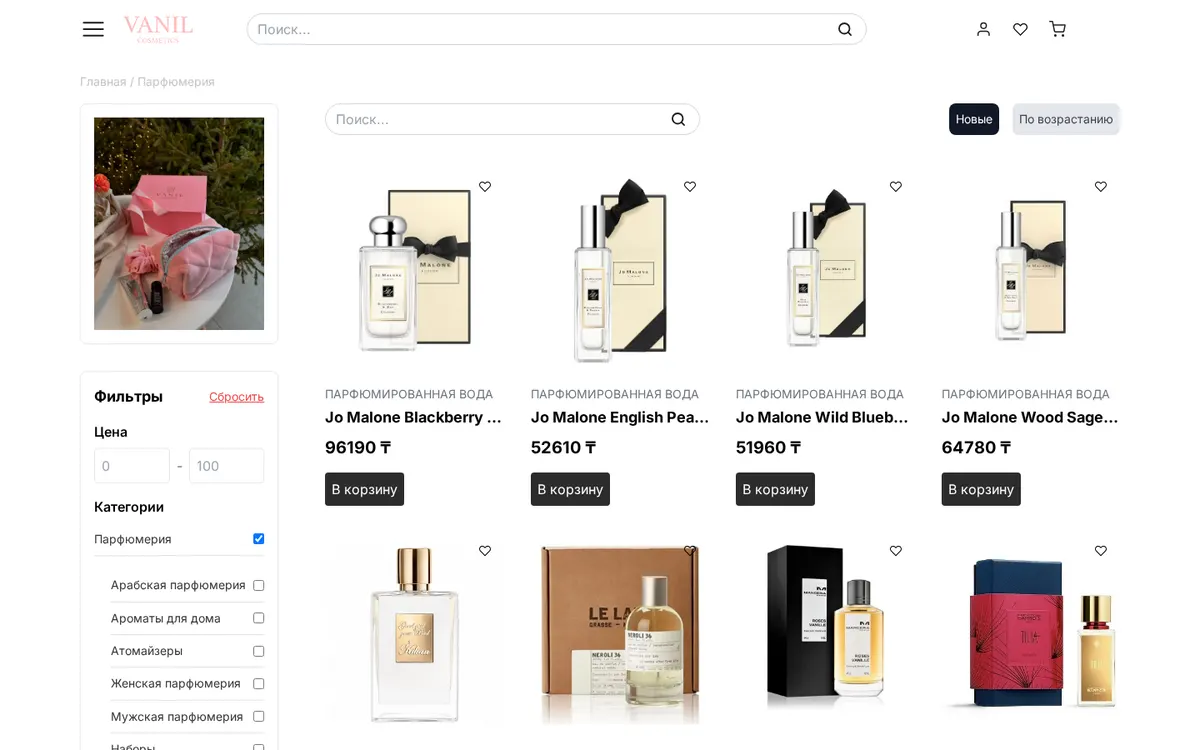Add Jo Malone Wood Sage to favorites
1200x750 pixels.
coord(1101,186)
